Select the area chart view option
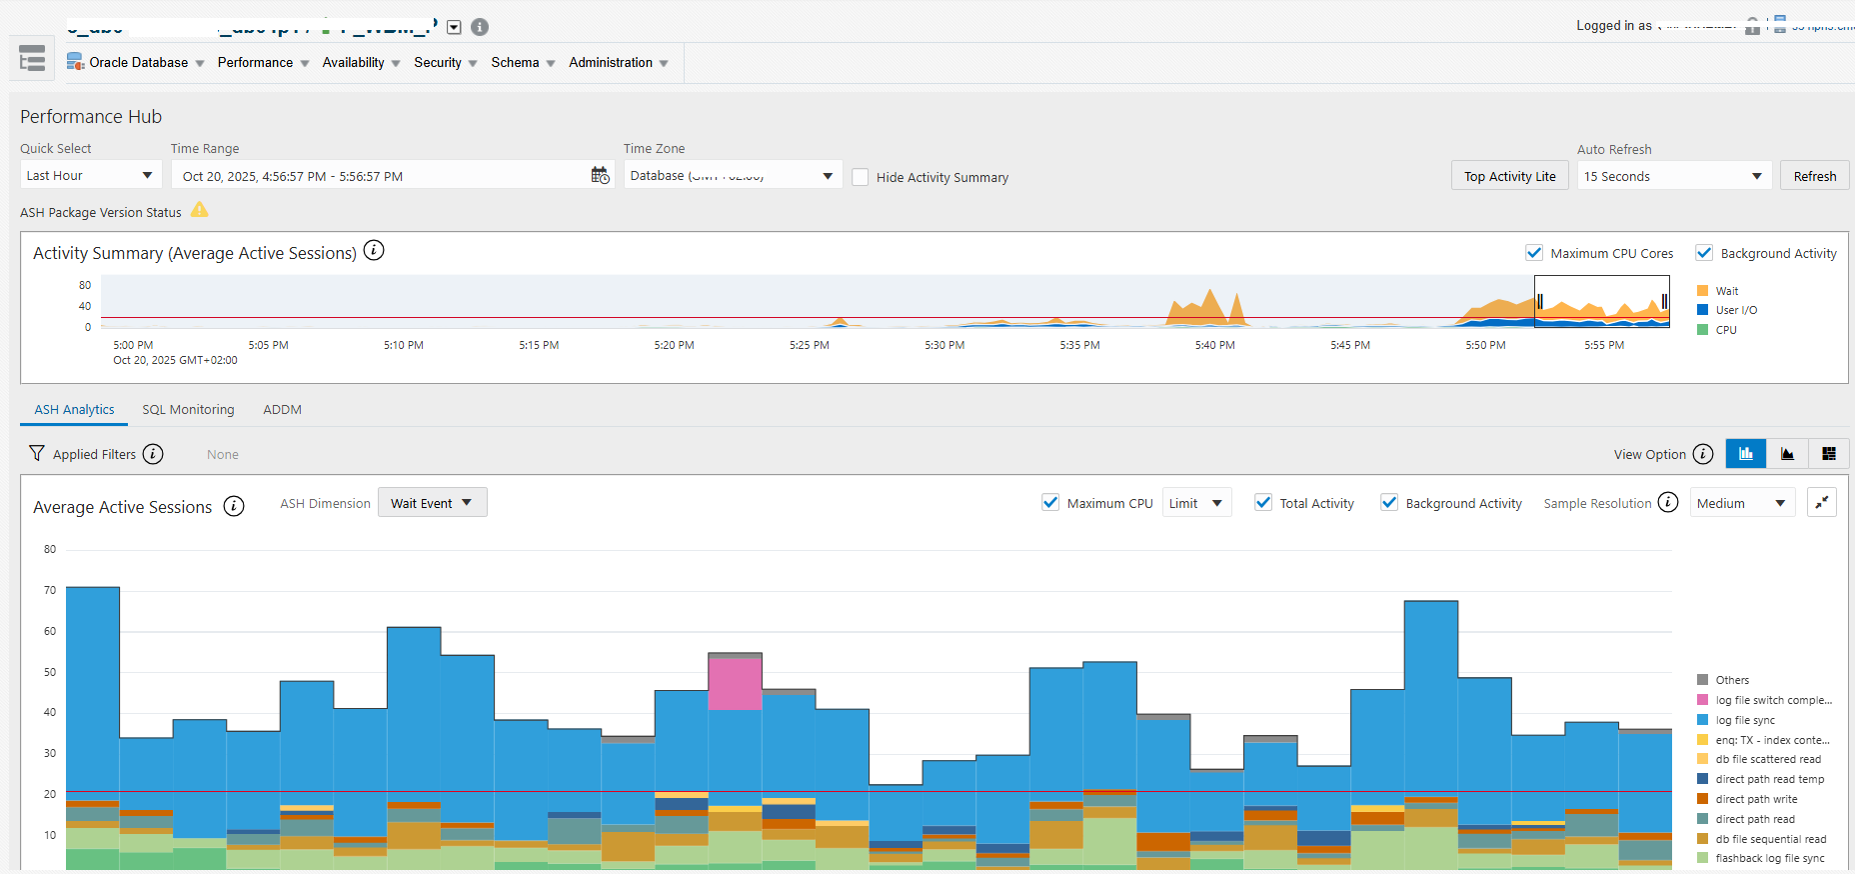This screenshot has height=874, width=1855. point(1787,454)
